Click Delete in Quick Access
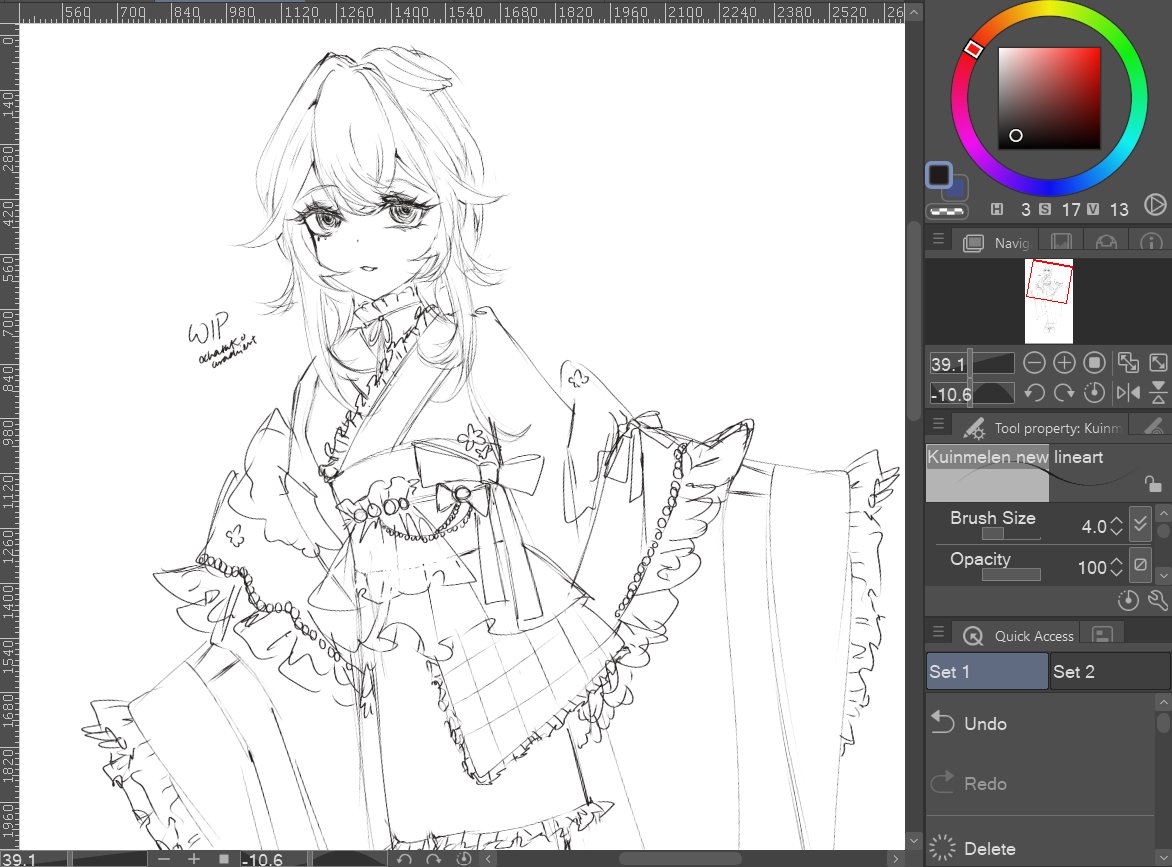This screenshot has width=1172, height=867. pos(1040,848)
